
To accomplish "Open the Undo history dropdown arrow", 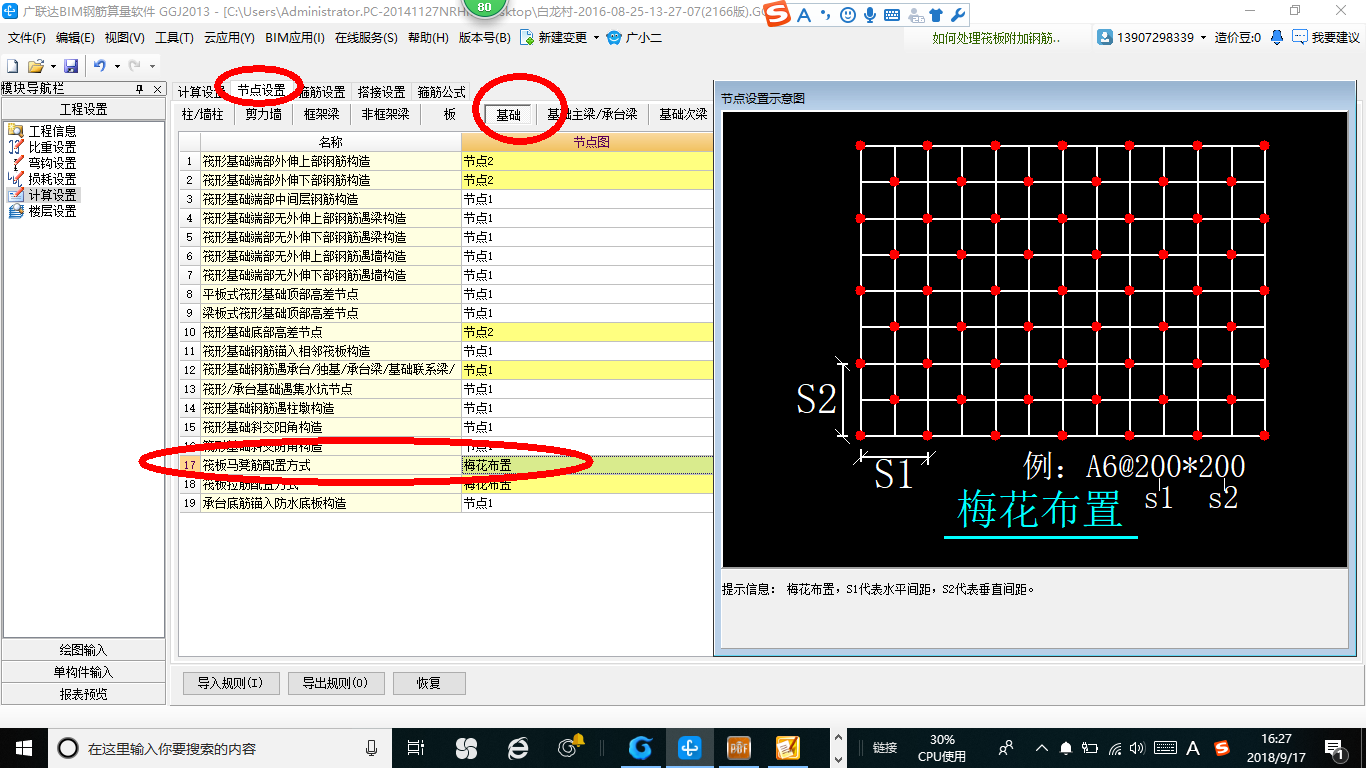I will click(116, 66).
